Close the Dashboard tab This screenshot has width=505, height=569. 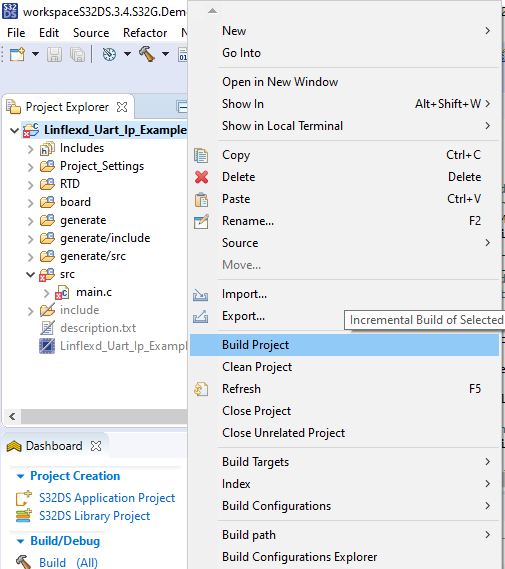pos(96,446)
